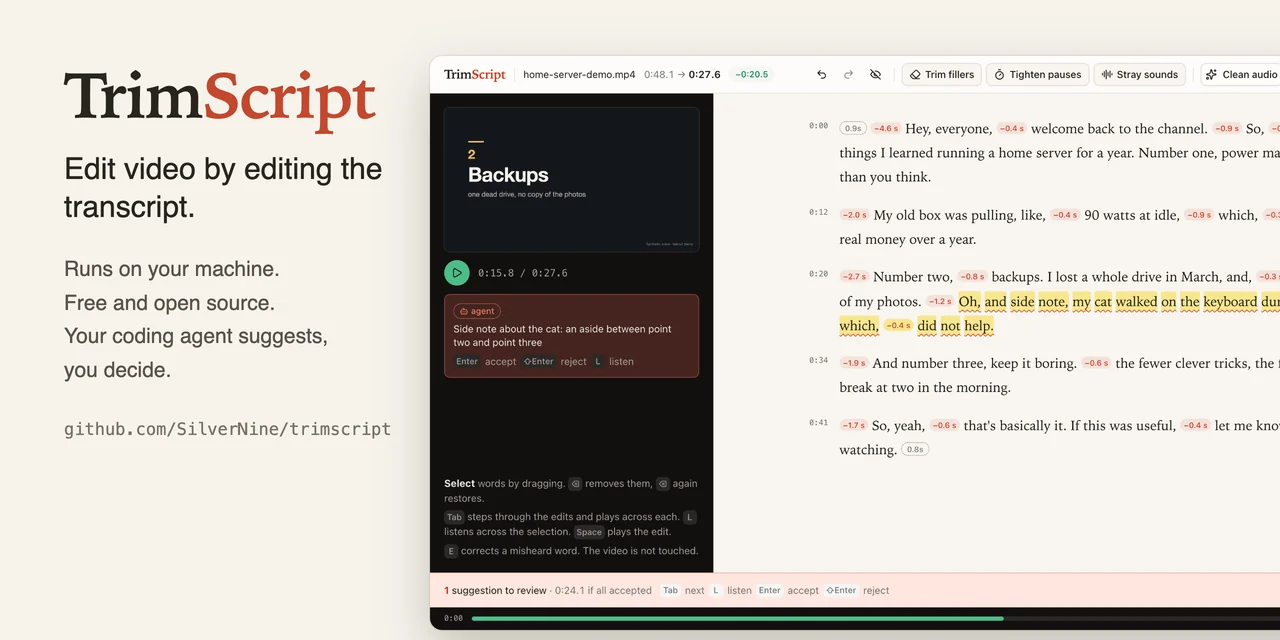The height and width of the screenshot is (640, 1280).
Task: Click the word "Backups" in video slide
Action: [x=508, y=175]
